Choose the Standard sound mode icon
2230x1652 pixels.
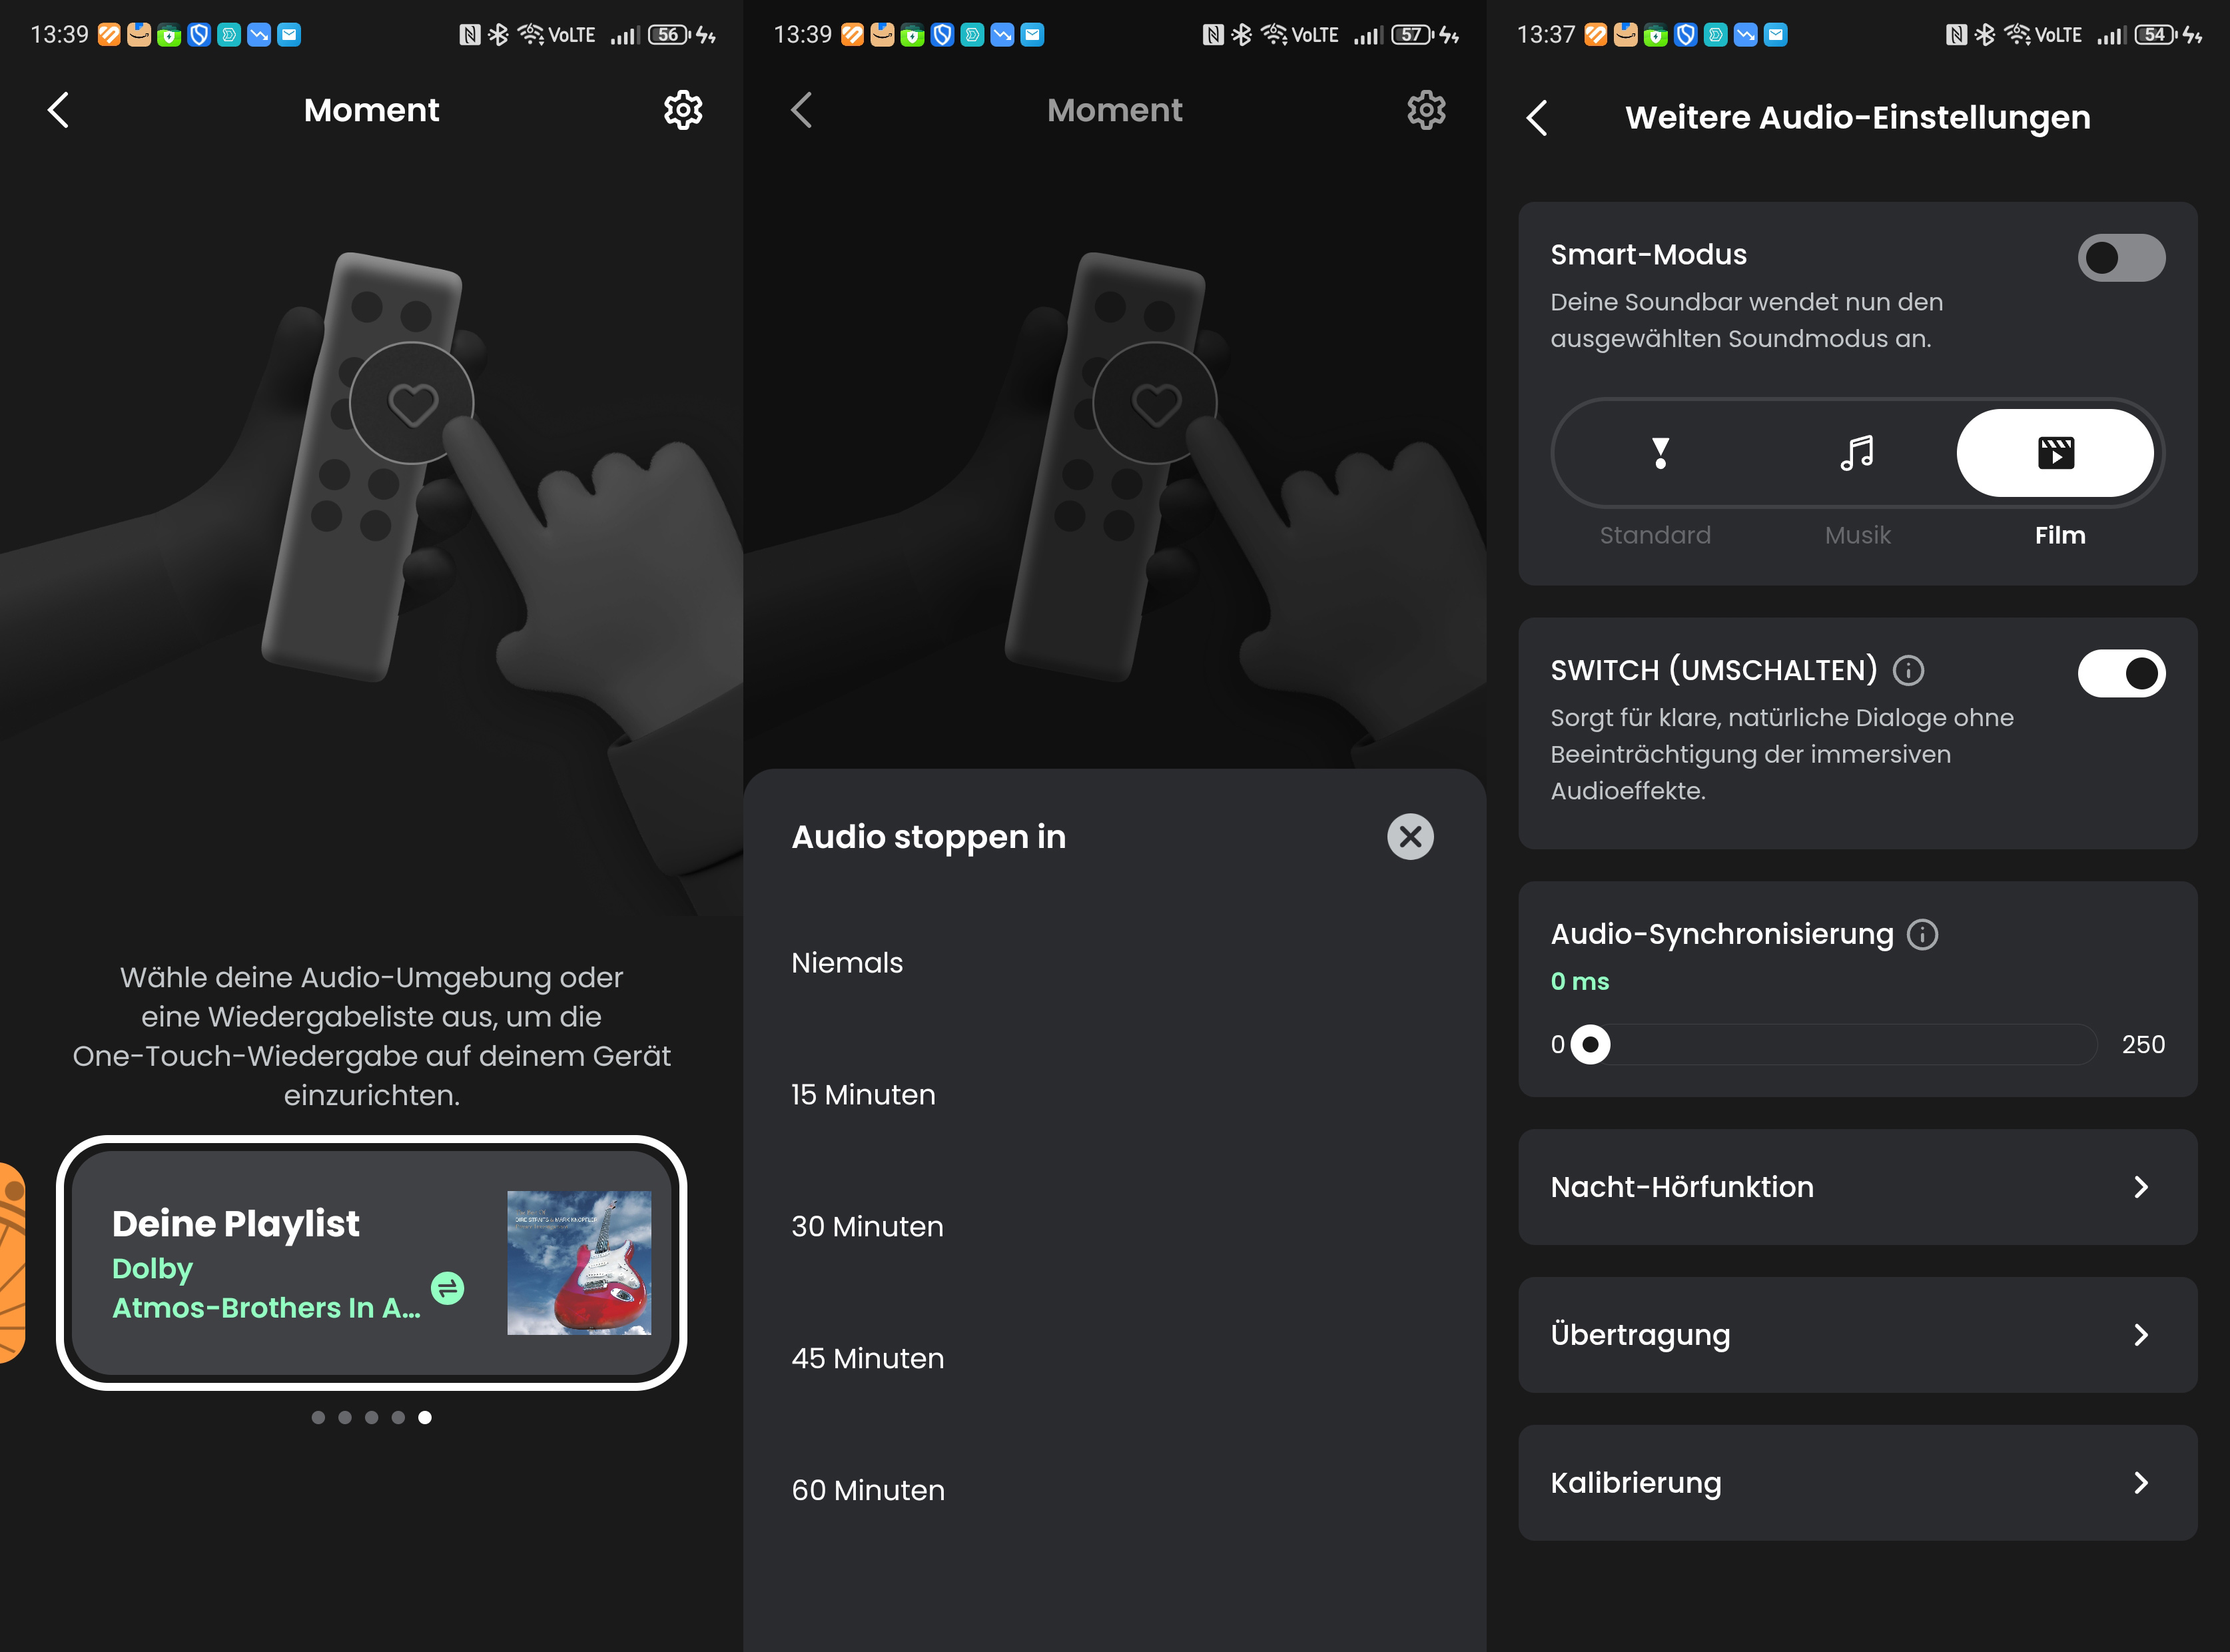coord(1660,453)
